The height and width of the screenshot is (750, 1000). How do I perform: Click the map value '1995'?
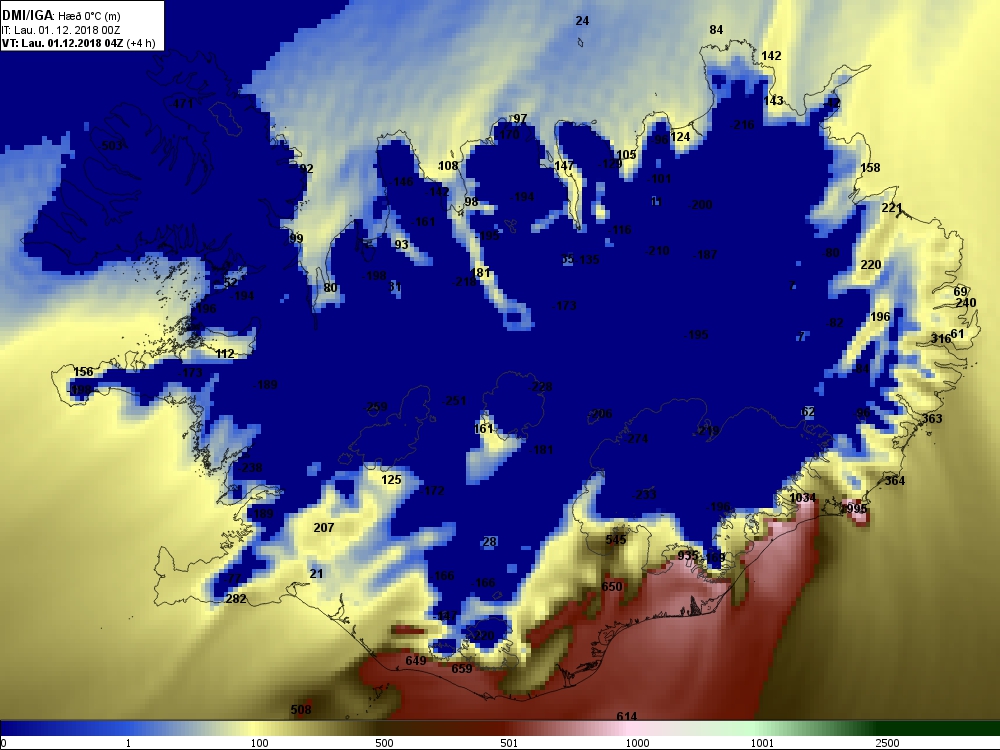(854, 509)
